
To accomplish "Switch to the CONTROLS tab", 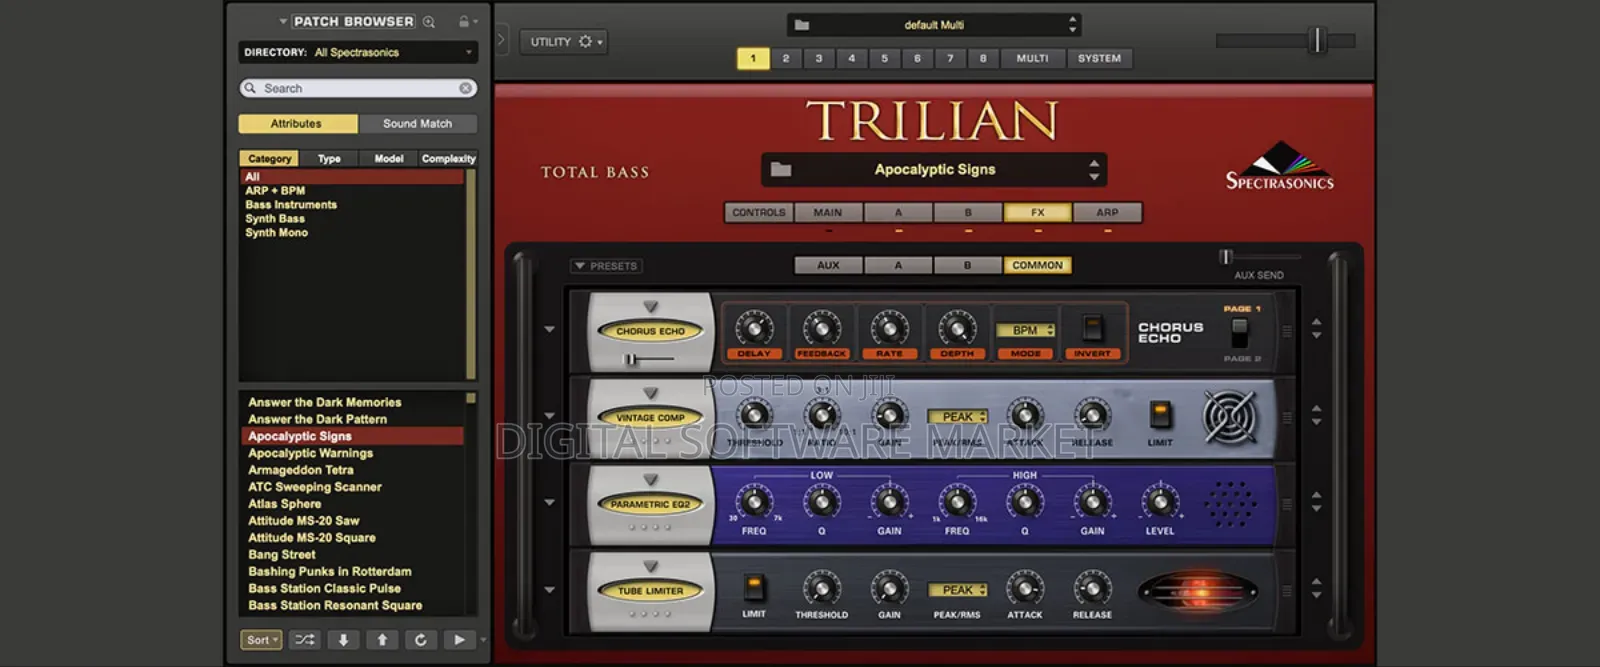I will click(759, 212).
